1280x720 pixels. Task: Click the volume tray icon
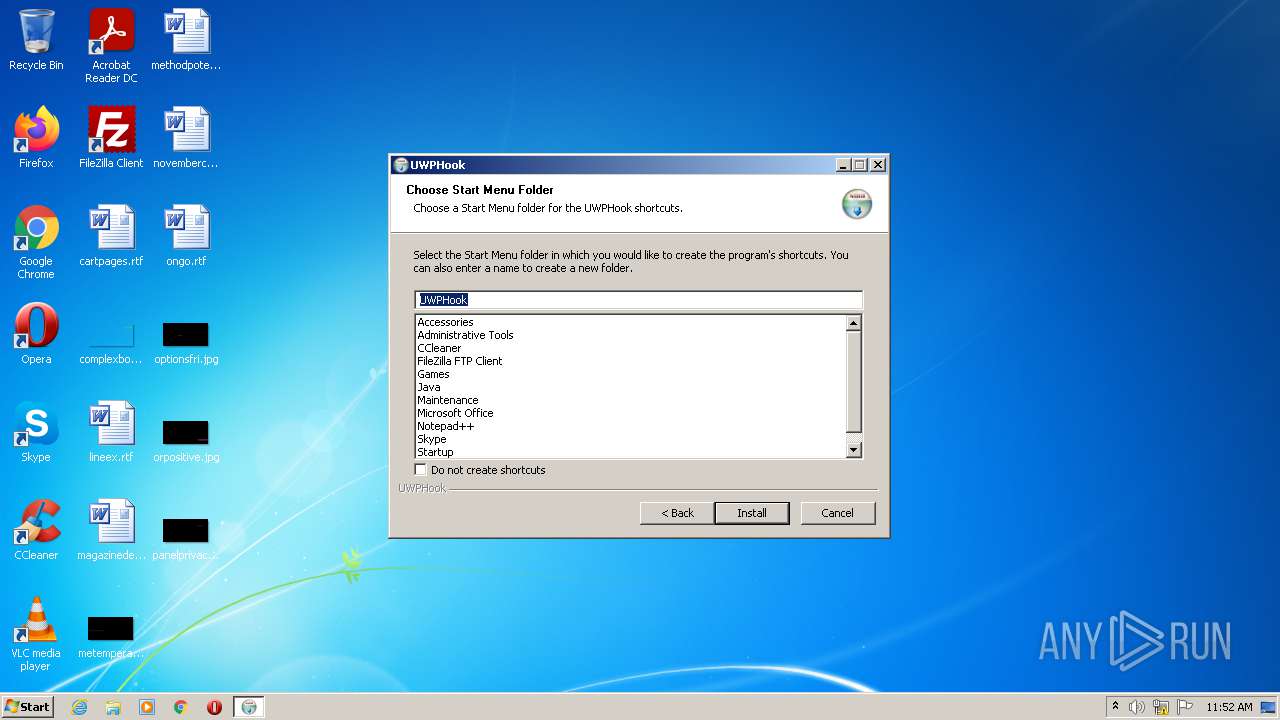click(1137, 707)
